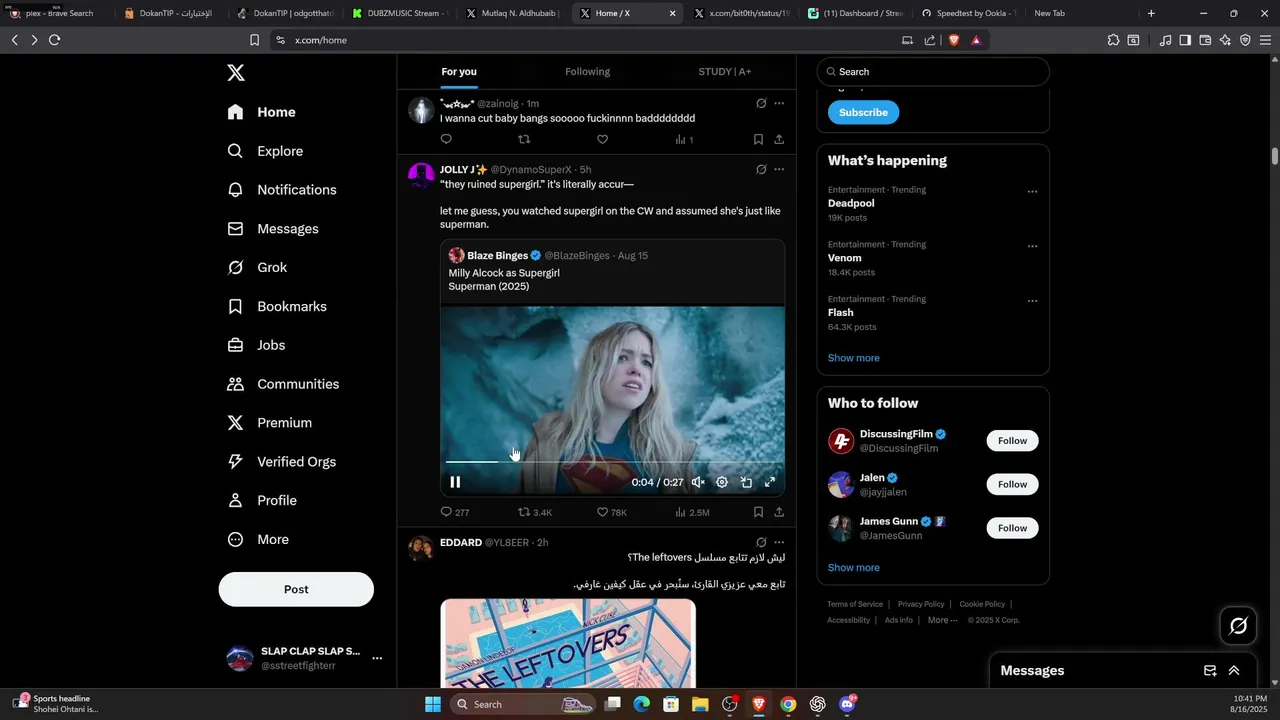Share the @zainoig post
Image resolution: width=1280 pixels, height=720 pixels.
779,139
